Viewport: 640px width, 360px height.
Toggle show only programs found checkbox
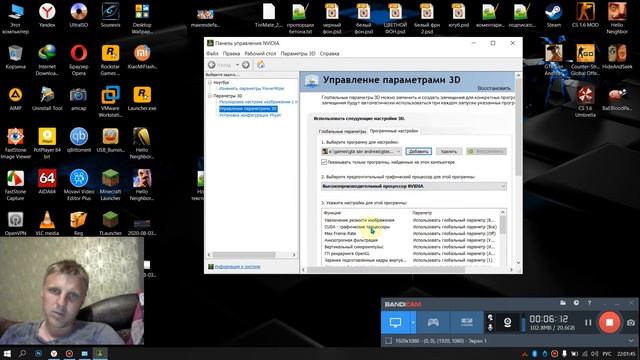(x=324, y=162)
